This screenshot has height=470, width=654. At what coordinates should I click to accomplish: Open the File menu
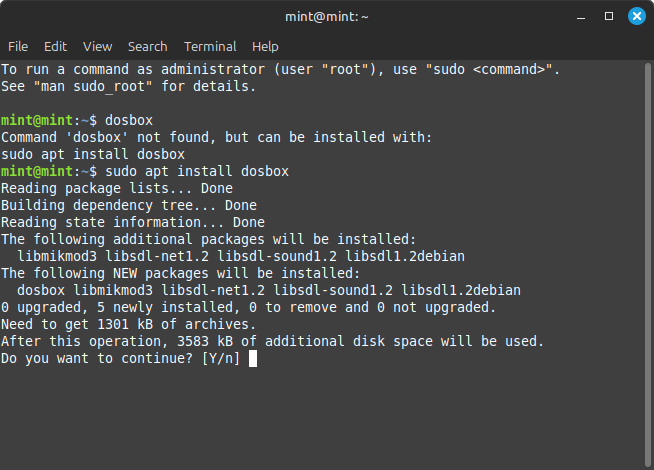pos(18,46)
